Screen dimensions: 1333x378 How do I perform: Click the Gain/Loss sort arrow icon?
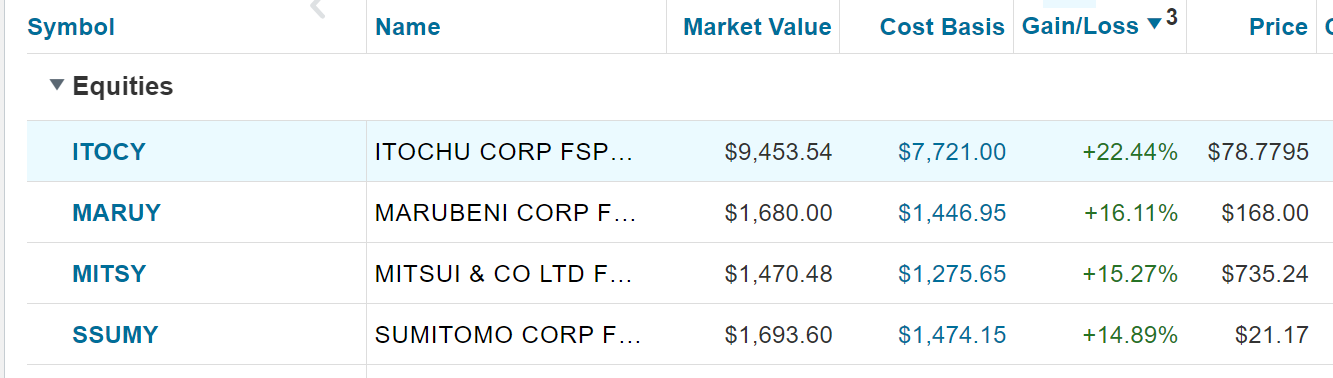[x=1154, y=24]
